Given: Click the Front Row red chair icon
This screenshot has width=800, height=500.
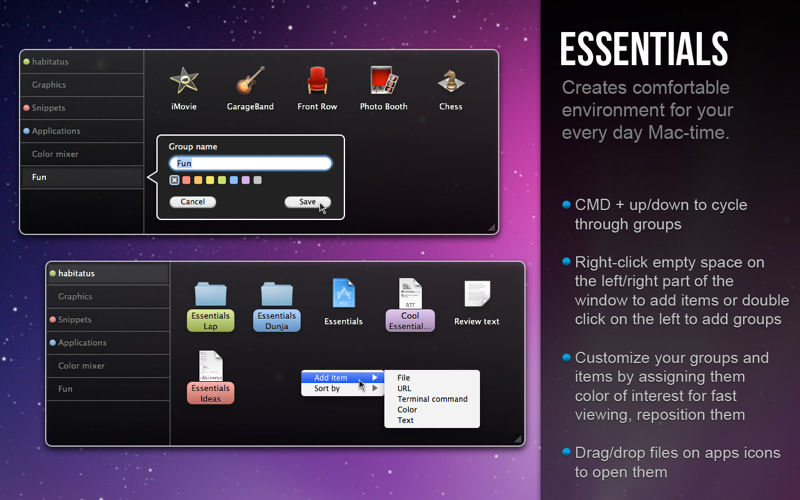Looking at the screenshot, I should 317,82.
